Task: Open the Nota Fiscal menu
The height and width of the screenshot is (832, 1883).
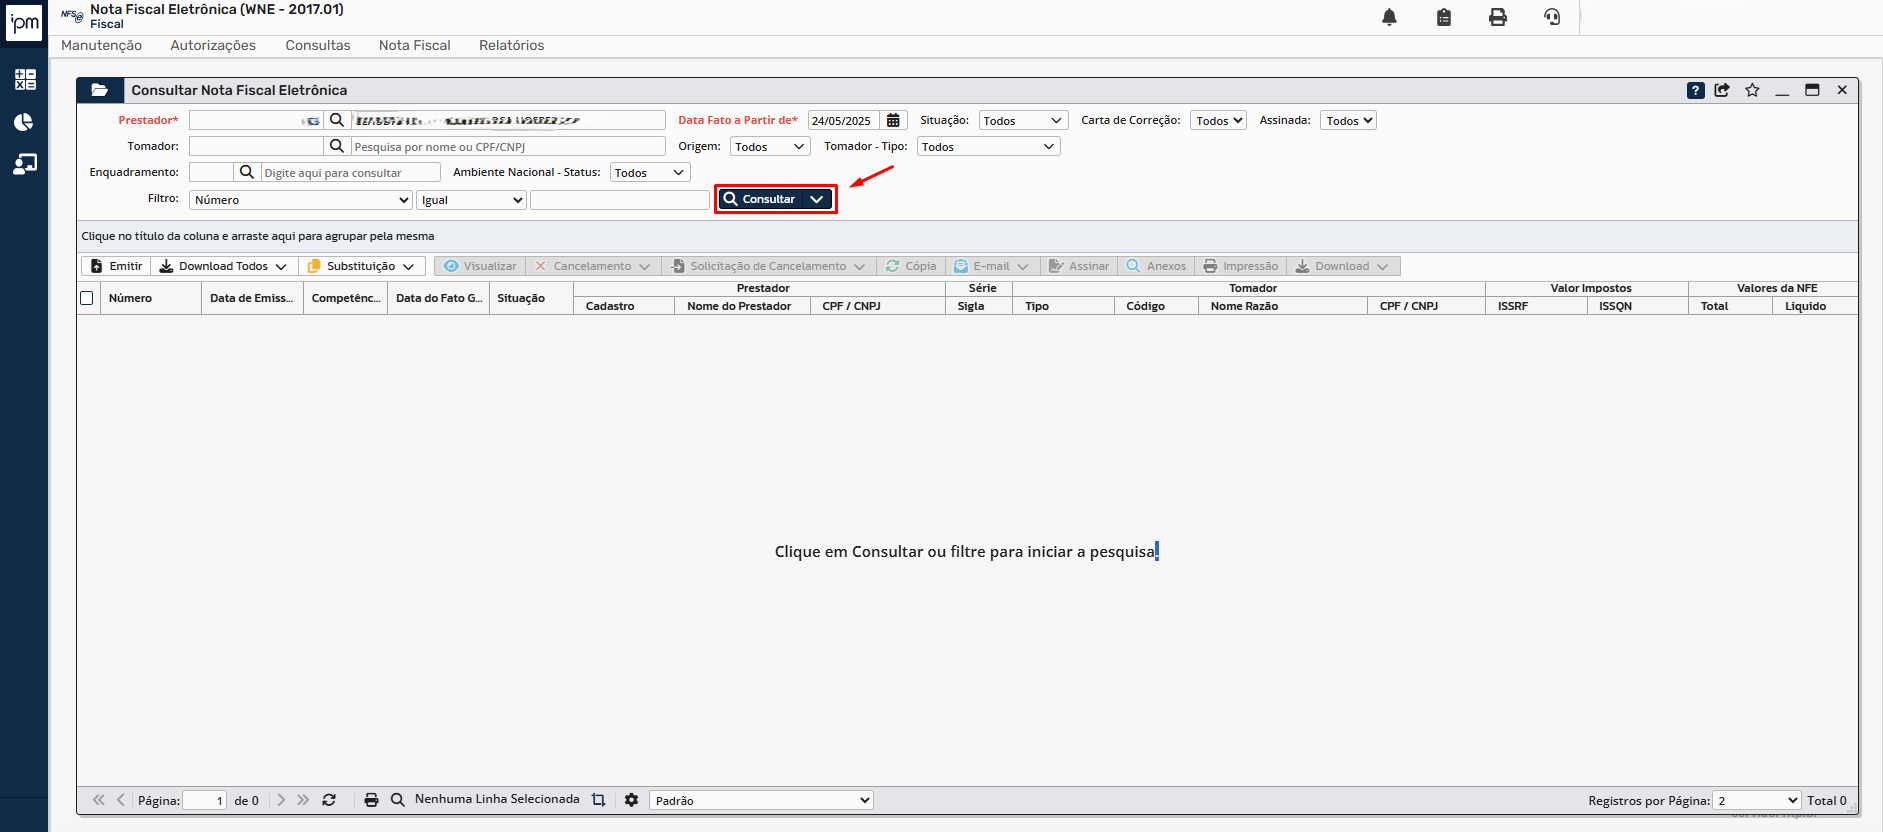Action: (415, 45)
